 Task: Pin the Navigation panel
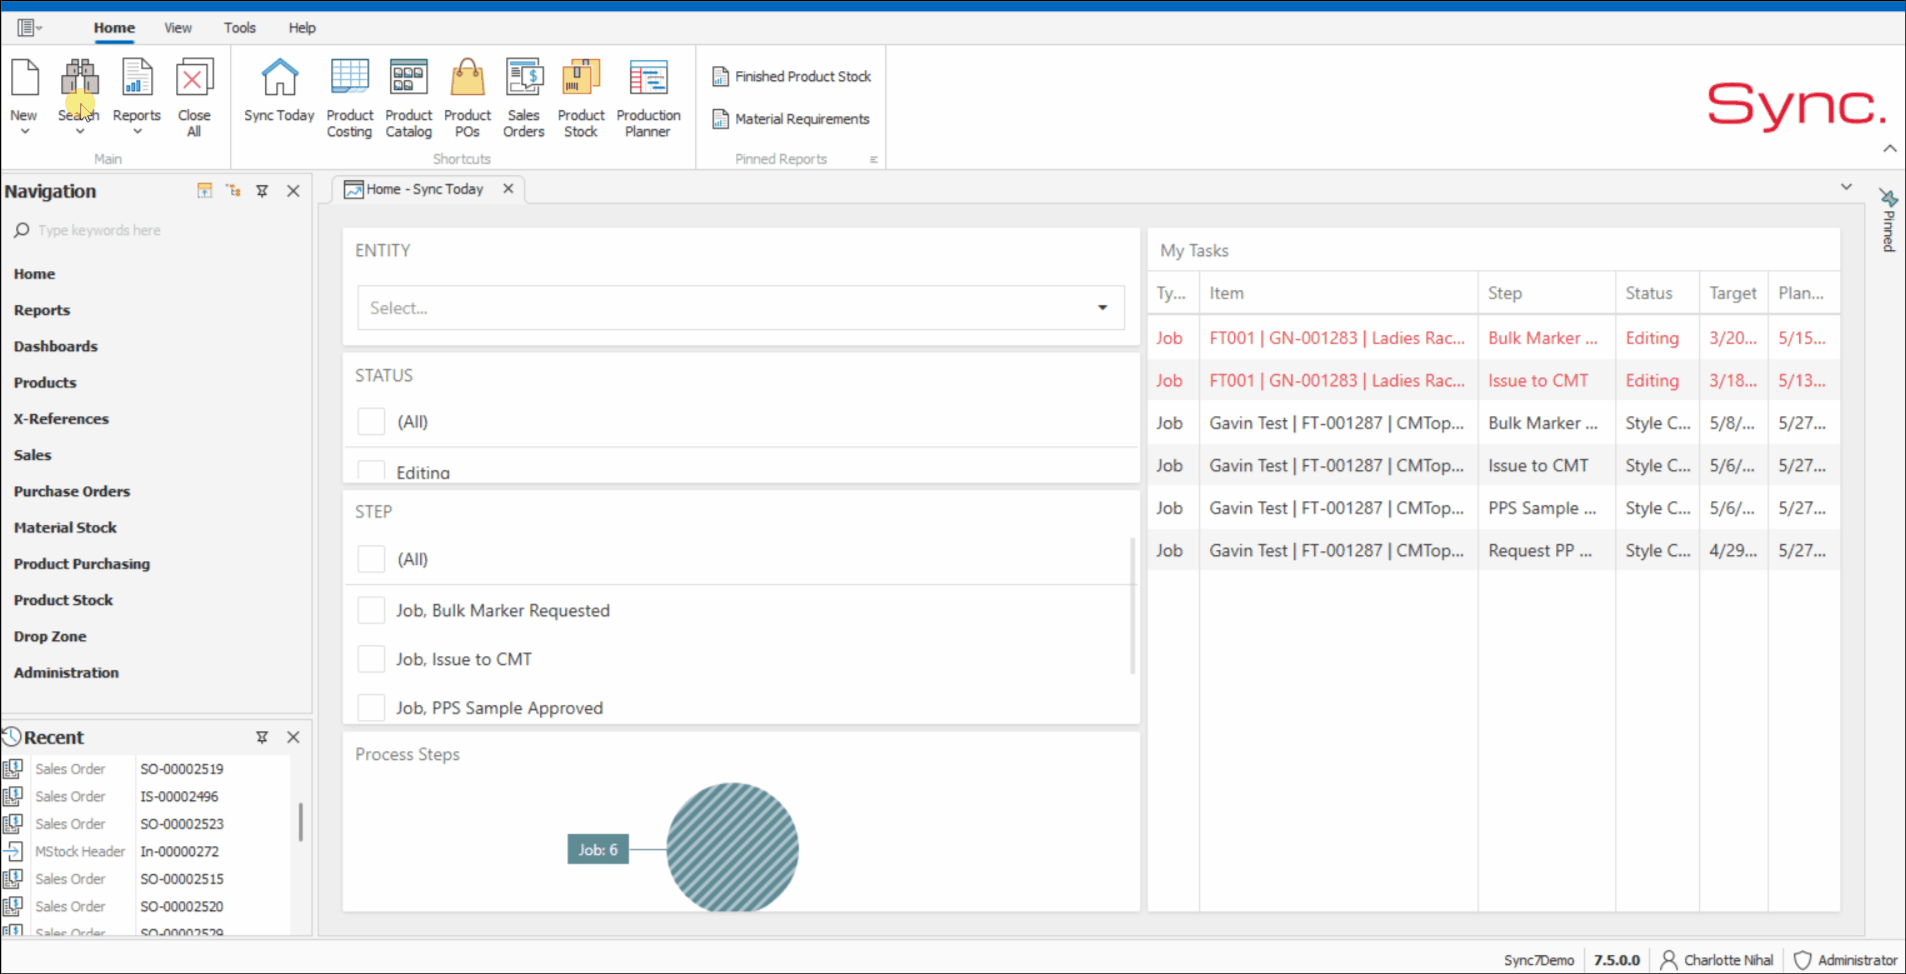pyautogui.click(x=262, y=191)
